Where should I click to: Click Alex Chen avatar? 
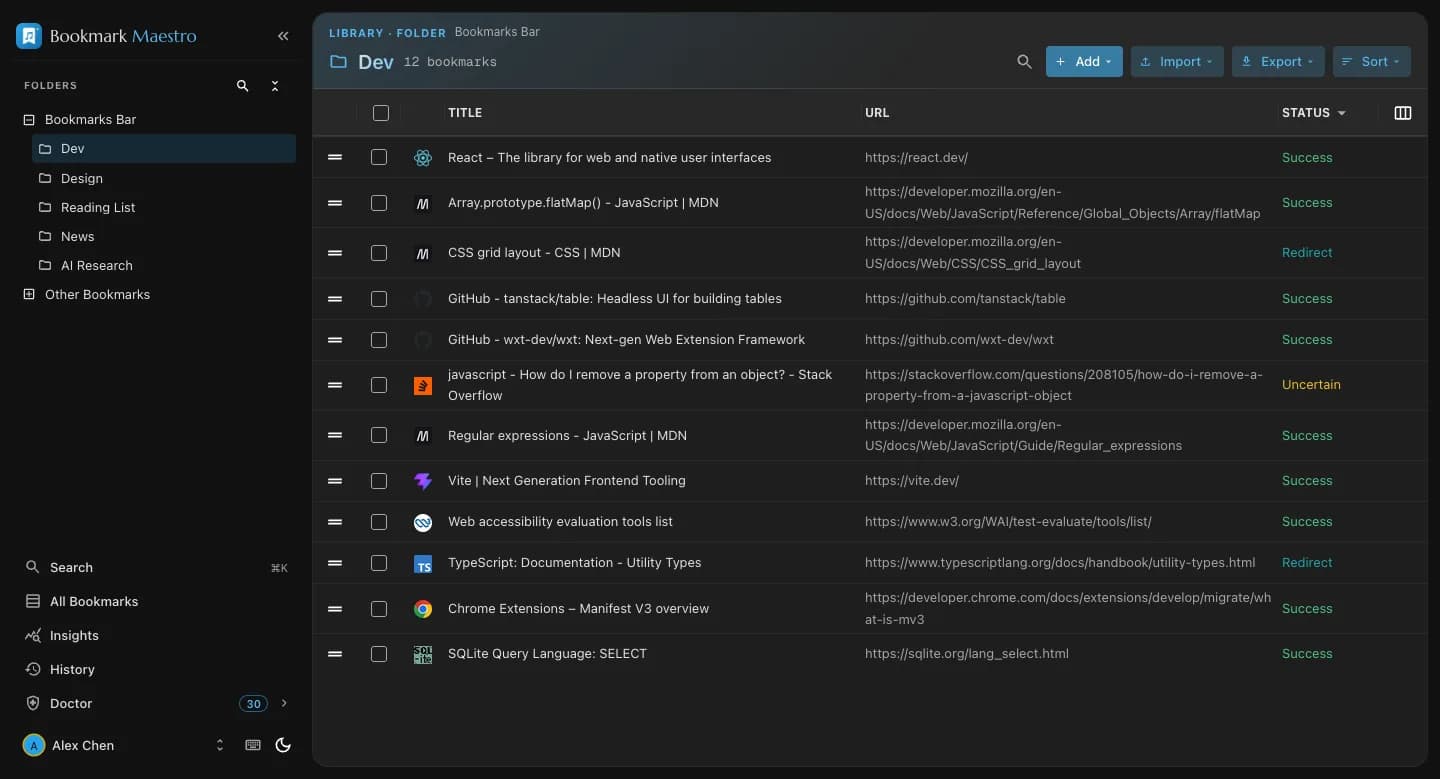coord(34,745)
